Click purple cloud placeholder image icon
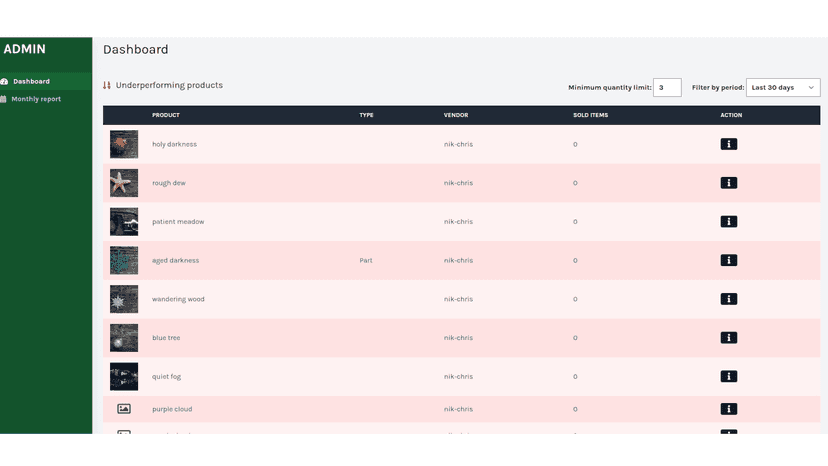Screen dimensions: 828x466 124,408
